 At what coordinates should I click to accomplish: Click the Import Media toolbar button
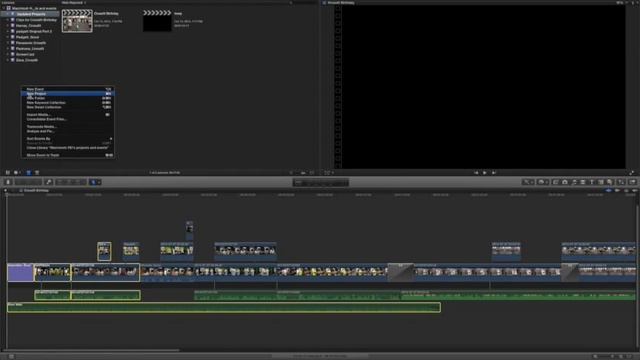coord(8,182)
